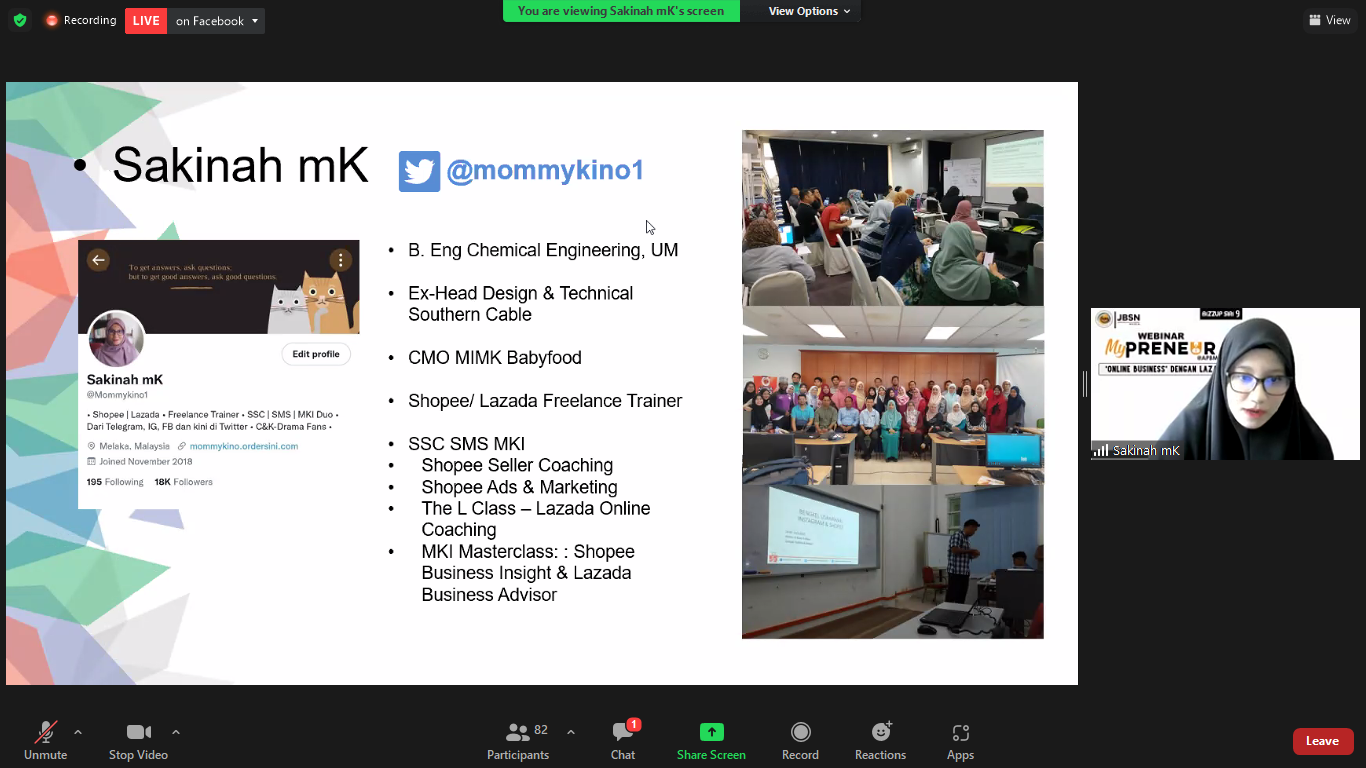1366x768 pixels.
Task: Click the red LIVE badge
Action: (146, 20)
